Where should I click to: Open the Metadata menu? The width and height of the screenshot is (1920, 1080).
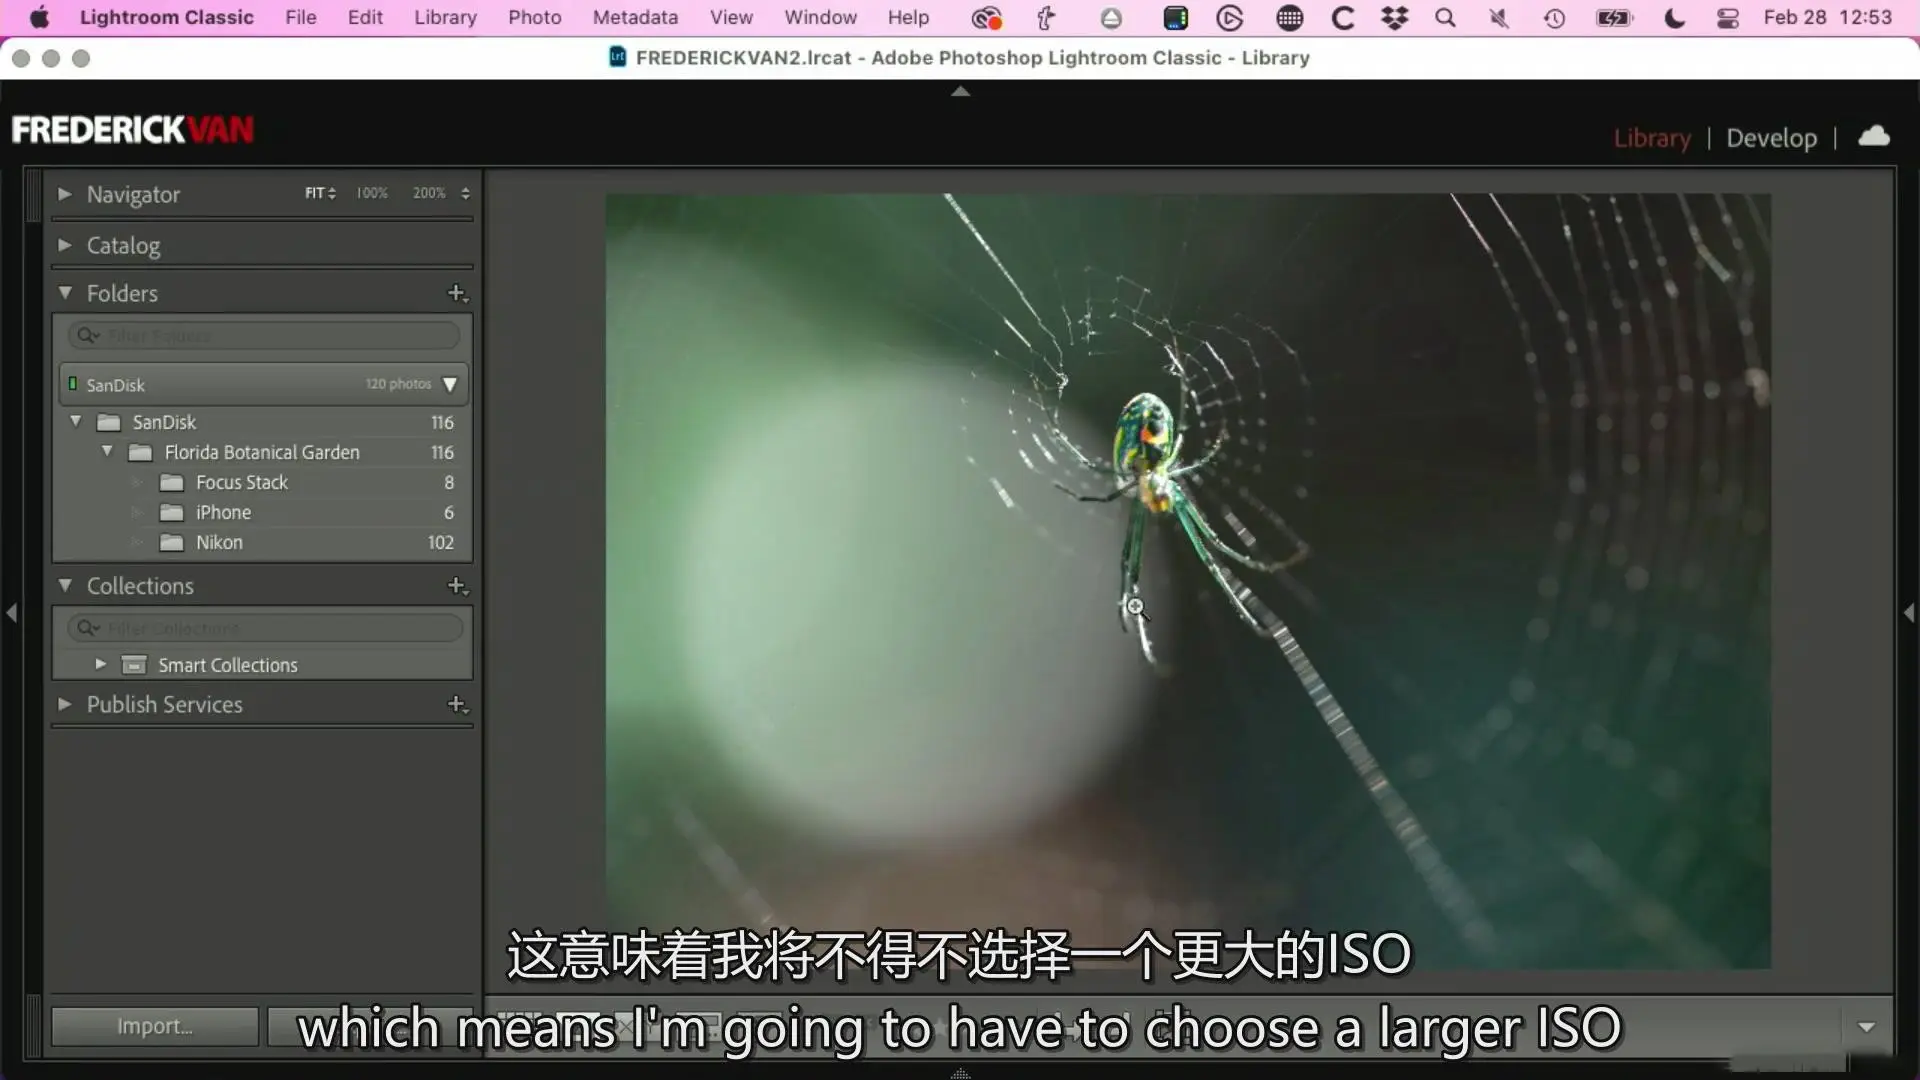pos(635,17)
